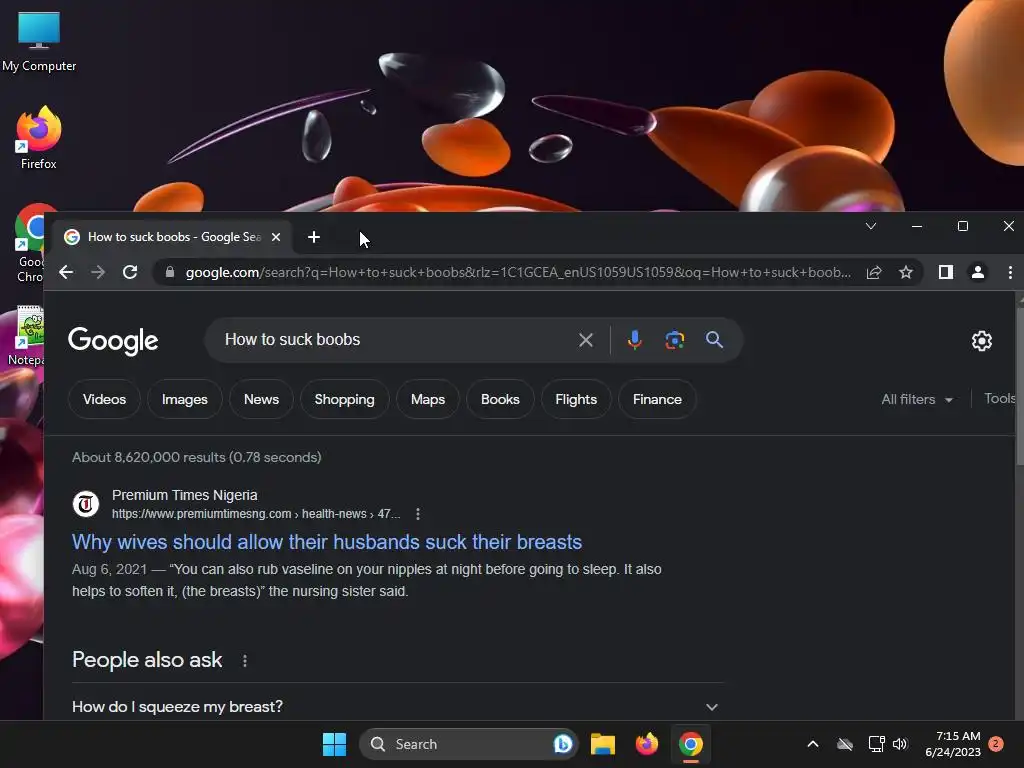Open the result headline link about wives
The height and width of the screenshot is (768, 1024).
pyautogui.click(x=327, y=542)
